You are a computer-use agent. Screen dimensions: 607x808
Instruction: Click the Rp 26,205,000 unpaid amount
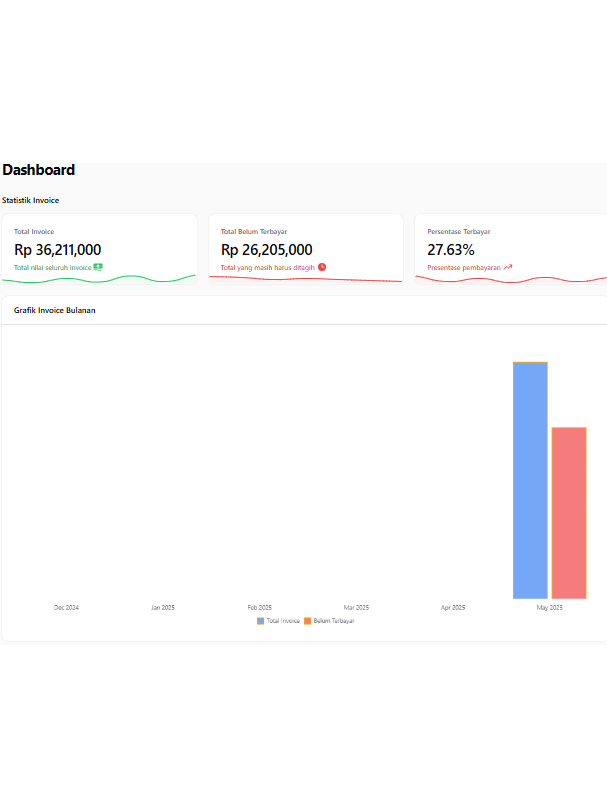pos(267,250)
